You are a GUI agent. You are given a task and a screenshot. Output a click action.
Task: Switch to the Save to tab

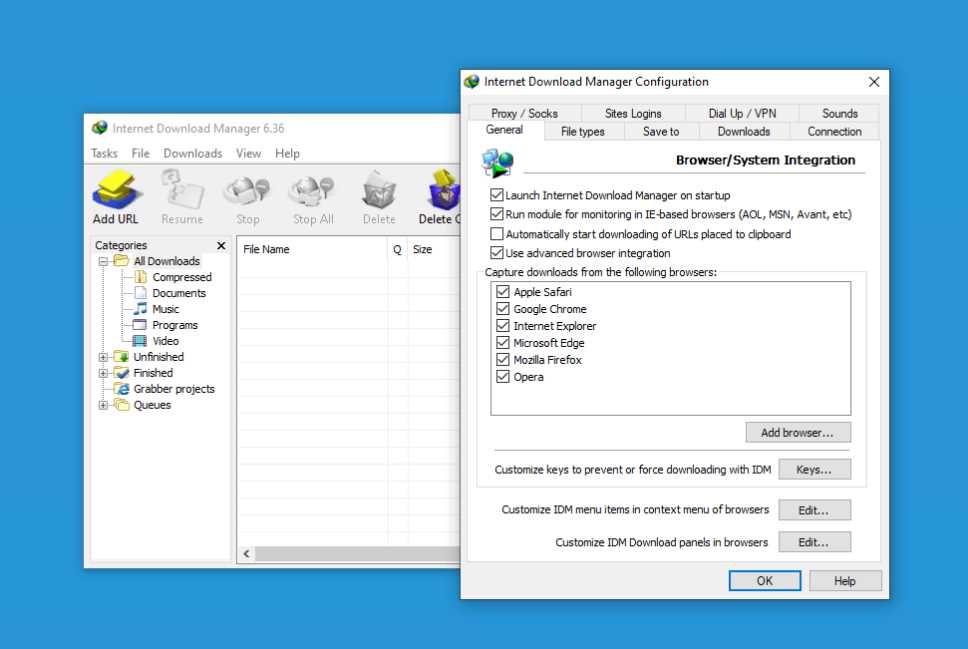[x=661, y=132]
